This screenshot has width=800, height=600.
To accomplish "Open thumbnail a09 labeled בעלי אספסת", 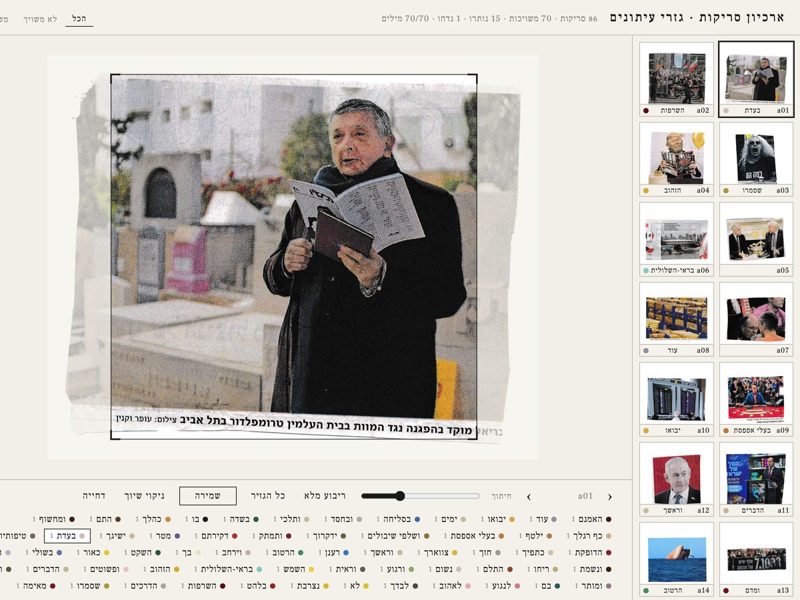I will (x=756, y=399).
